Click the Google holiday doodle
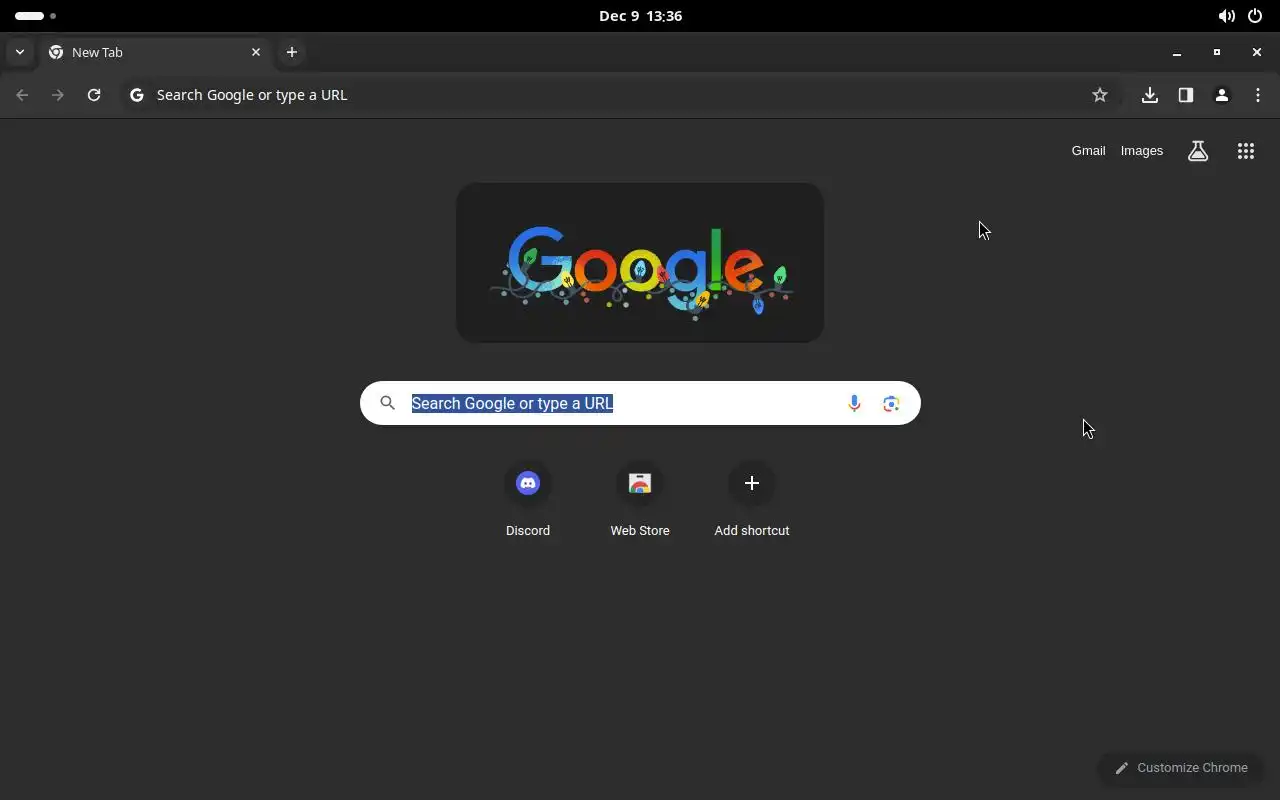Screen dimensions: 1280x800 [640, 263]
